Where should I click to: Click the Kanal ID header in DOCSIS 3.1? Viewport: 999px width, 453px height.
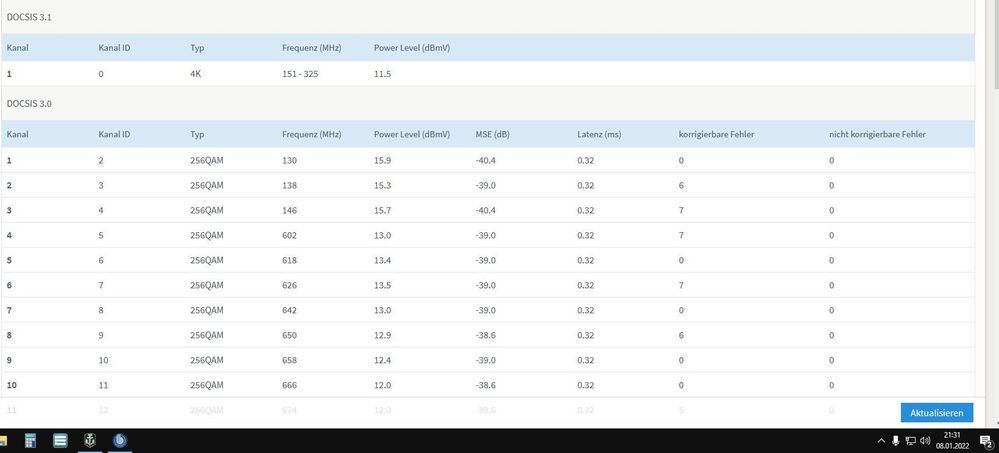115,48
